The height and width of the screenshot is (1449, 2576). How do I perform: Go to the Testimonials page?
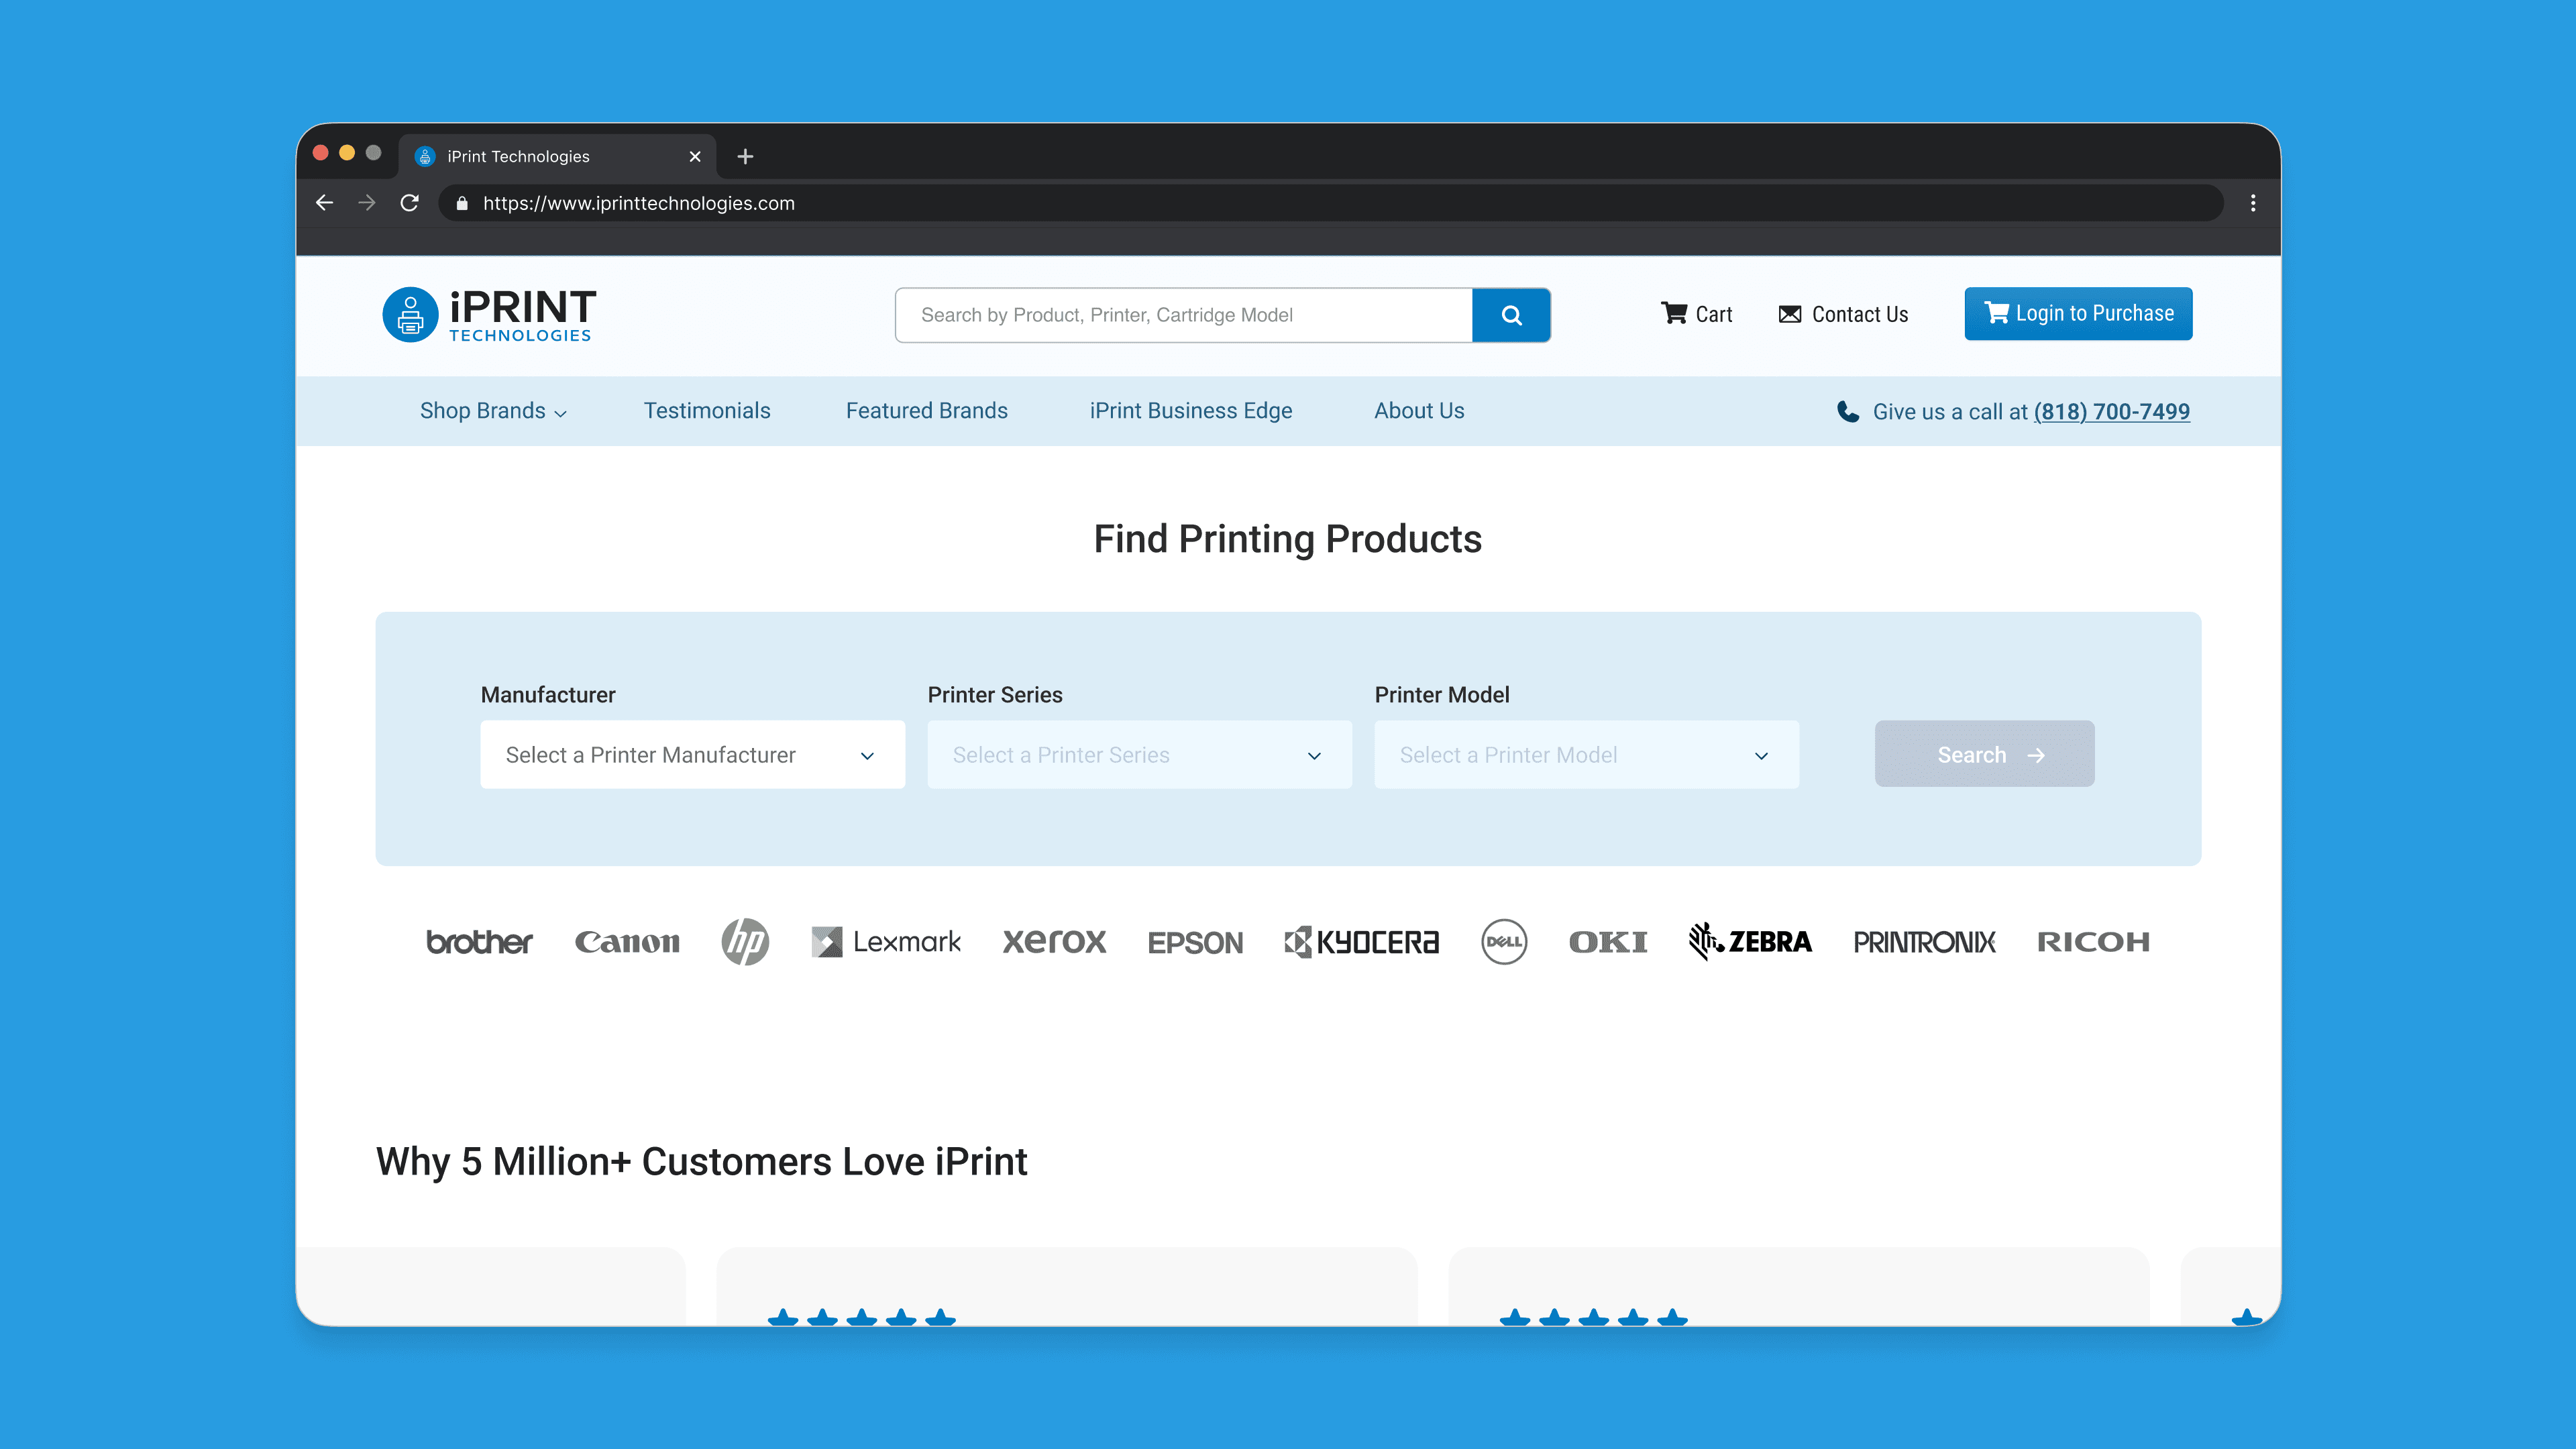tap(706, 411)
